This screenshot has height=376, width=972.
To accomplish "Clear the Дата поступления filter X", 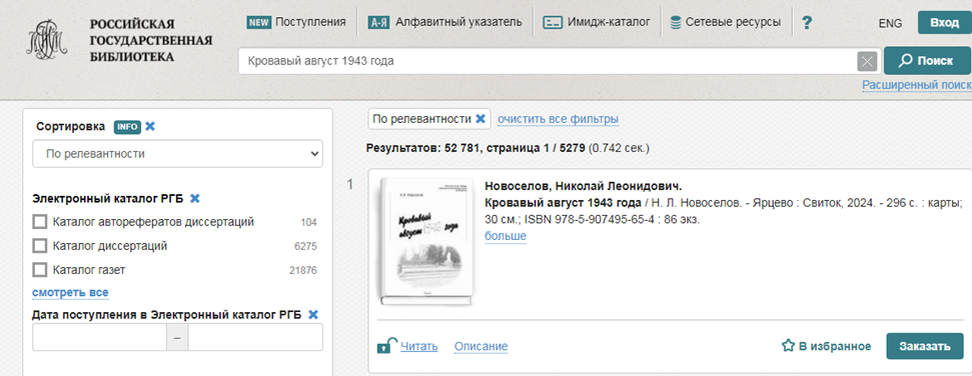I will click(x=313, y=315).
